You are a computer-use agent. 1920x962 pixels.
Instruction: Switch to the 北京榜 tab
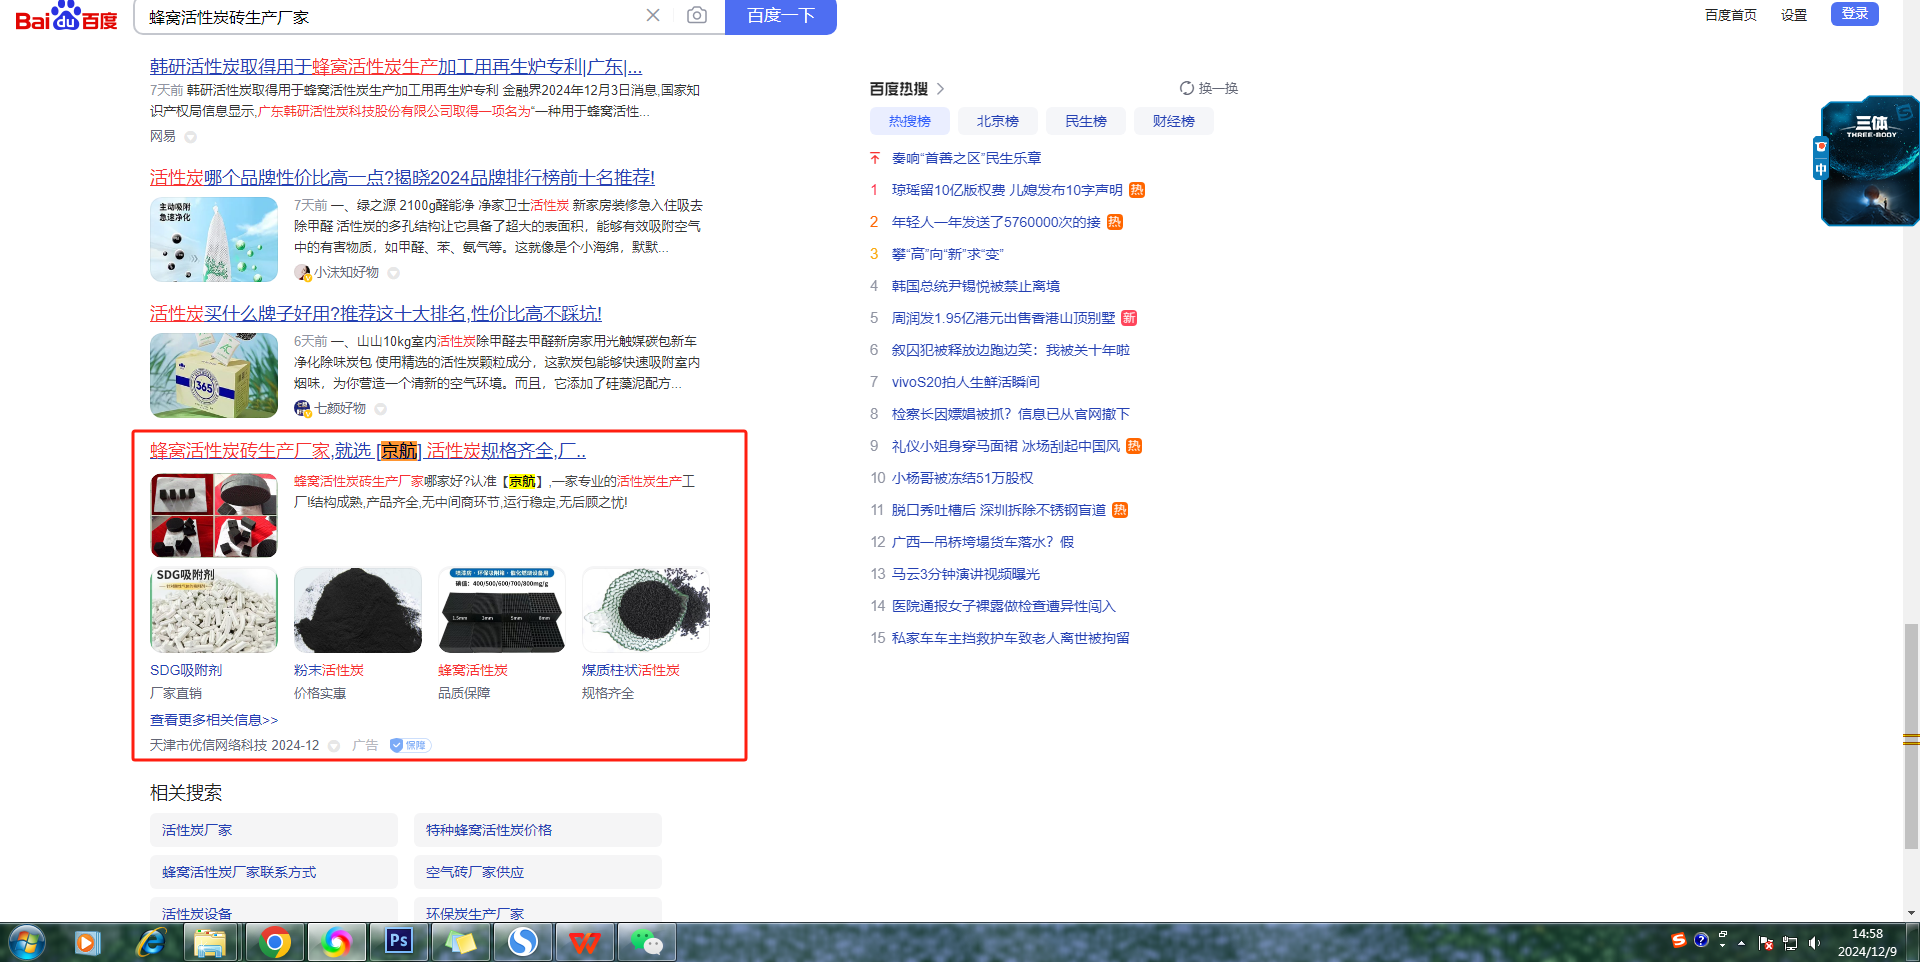click(x=998, y=121)
